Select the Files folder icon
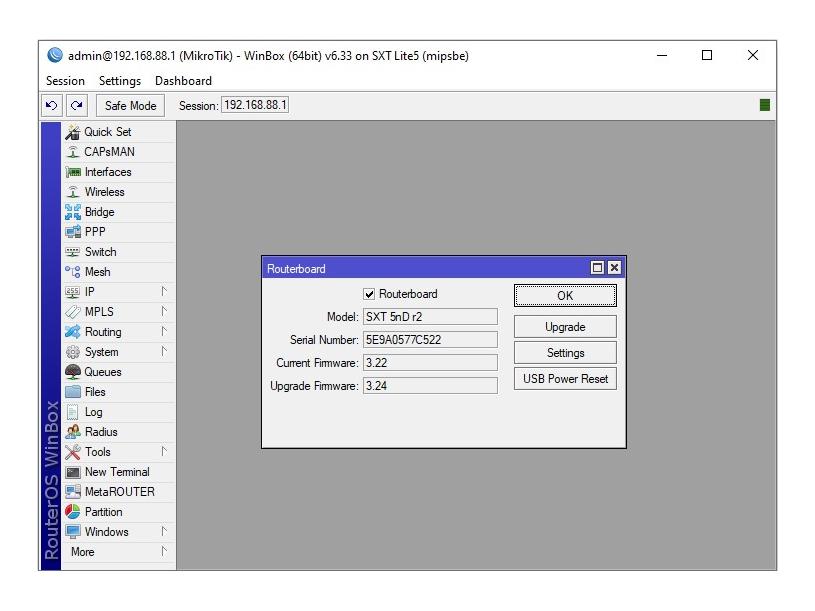The height and width of the screenshot is (611, 815). (73, 392)
